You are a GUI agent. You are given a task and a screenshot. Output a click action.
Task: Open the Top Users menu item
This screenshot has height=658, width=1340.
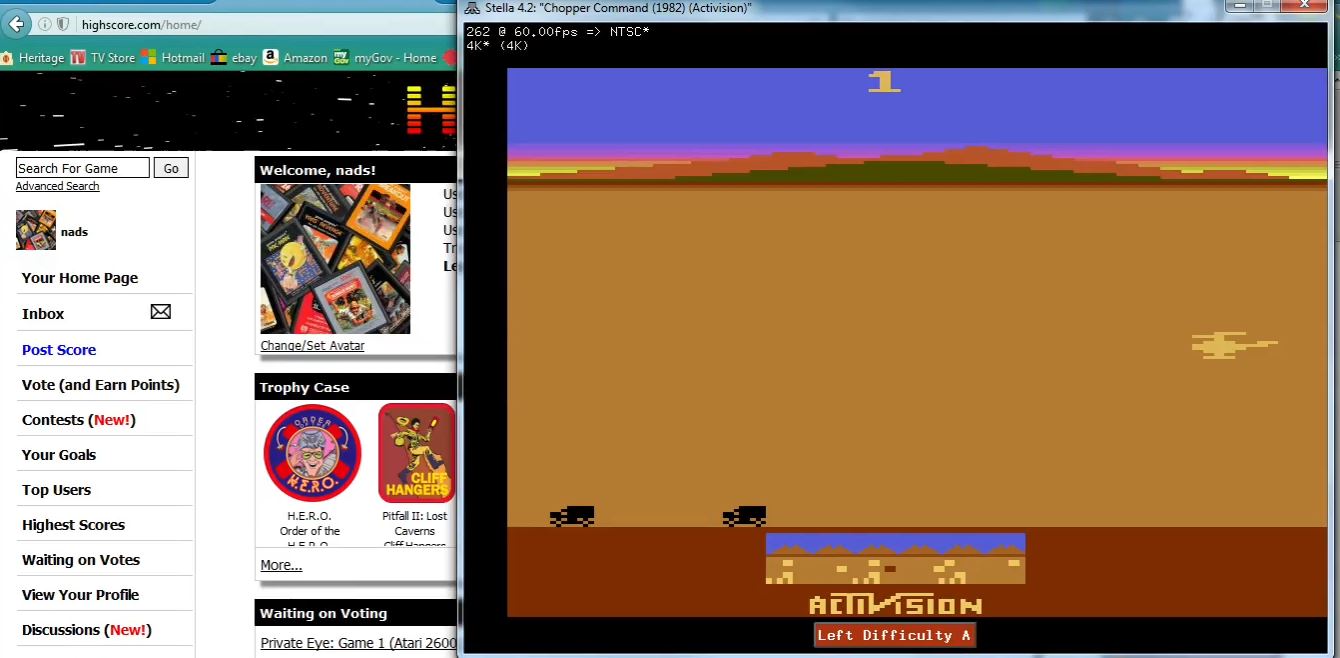point(56,489)
